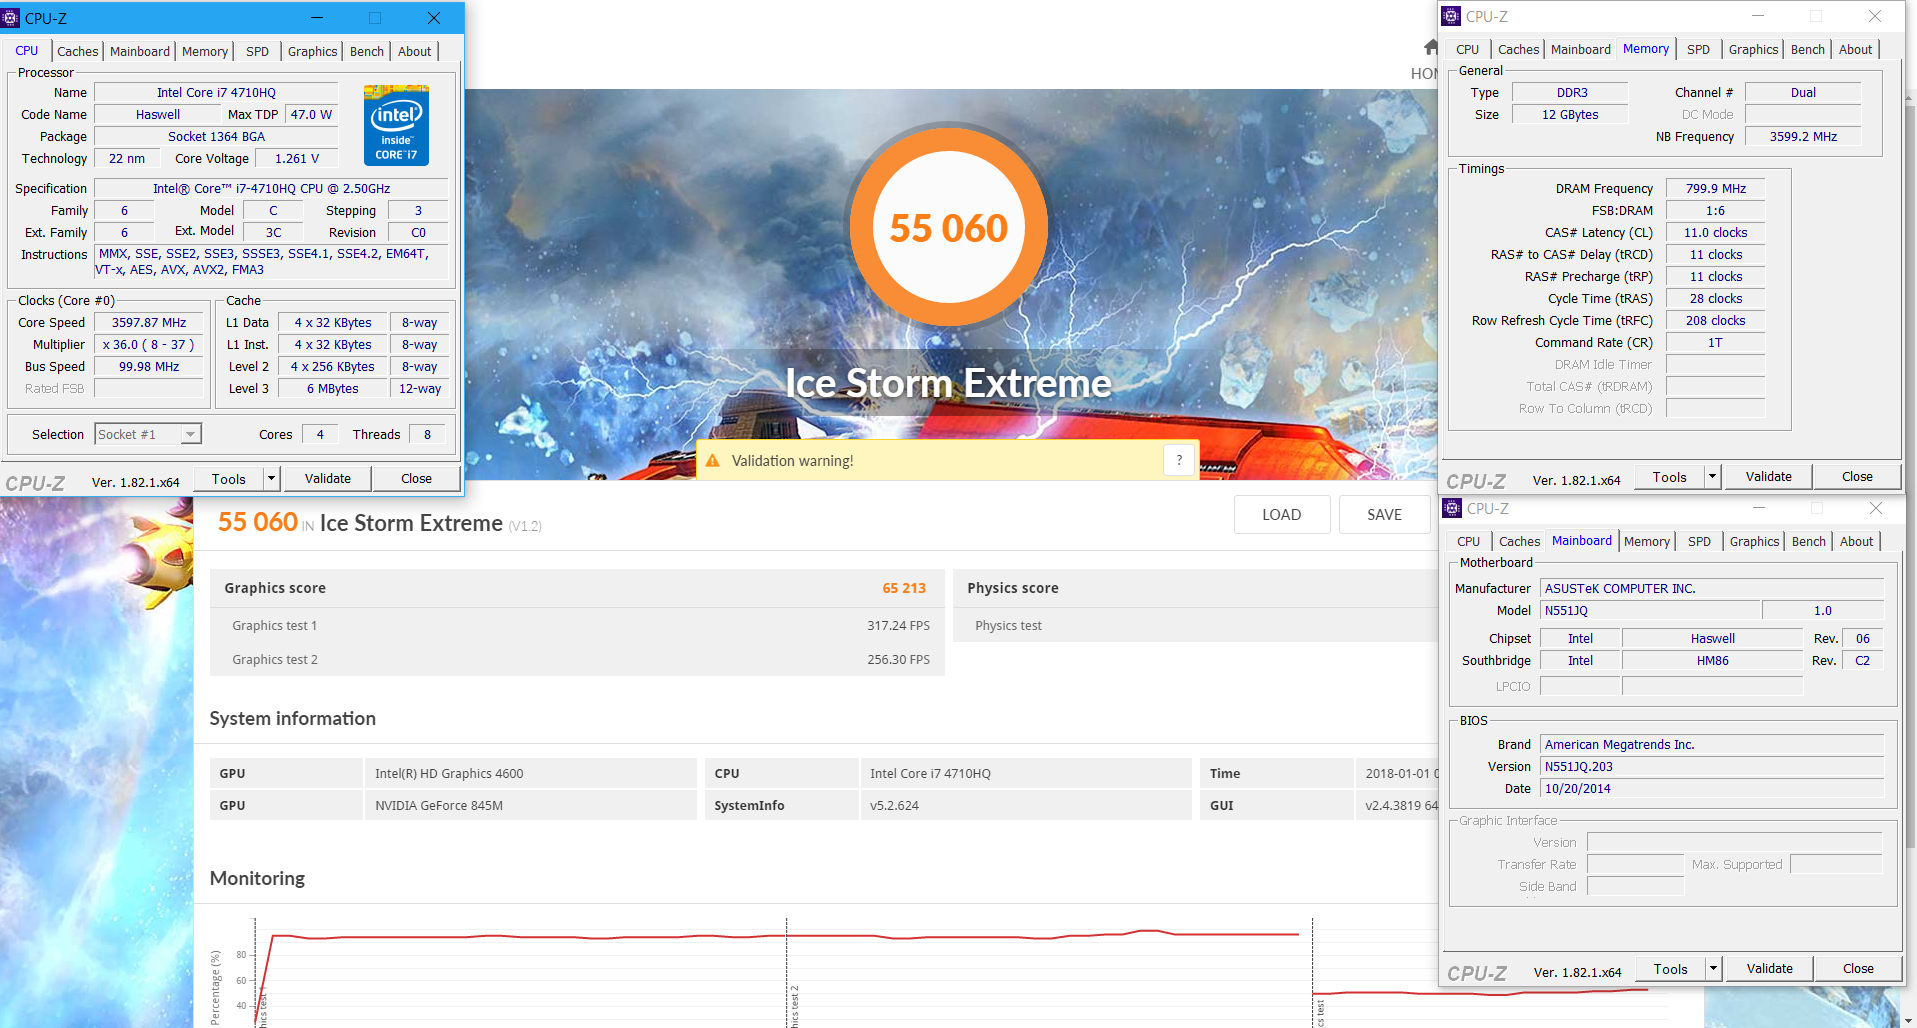Click the Intel Core i7 logo badge

pos(396,125)
